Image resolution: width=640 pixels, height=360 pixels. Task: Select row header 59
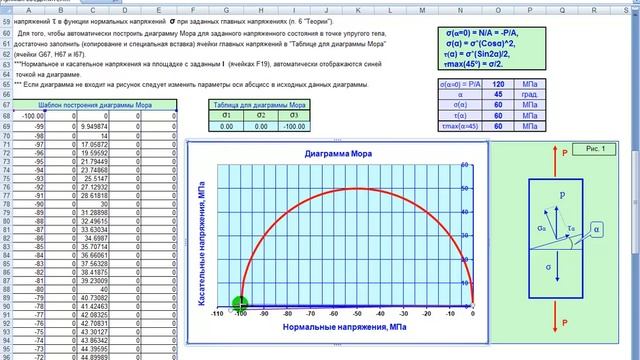coord(6,22)
